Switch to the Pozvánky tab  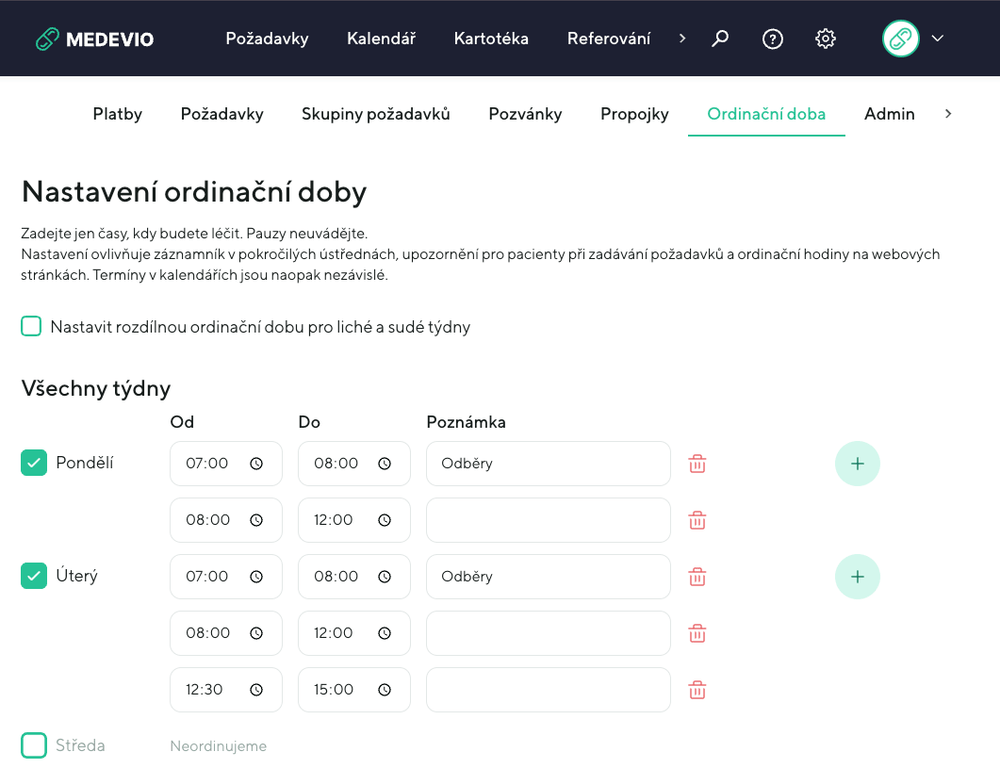(525, 114)
